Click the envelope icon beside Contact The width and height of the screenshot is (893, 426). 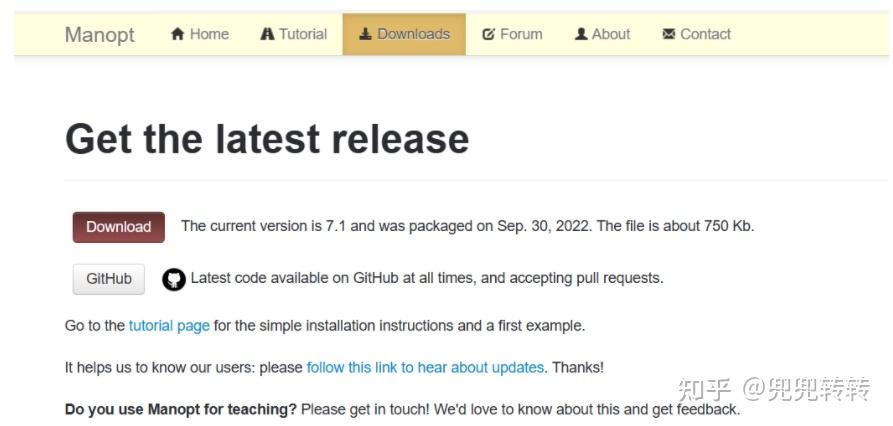pyautogui.click(x=669, y=34)
